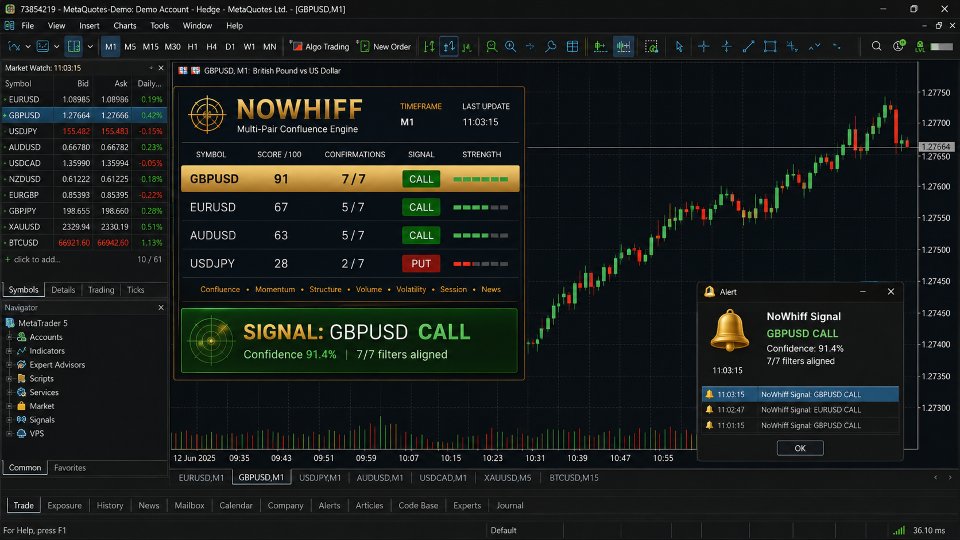Expand the Services node in Navigator
Image resolution: width=960 pixels, height=540 pixels.
(x=9, y=392)
